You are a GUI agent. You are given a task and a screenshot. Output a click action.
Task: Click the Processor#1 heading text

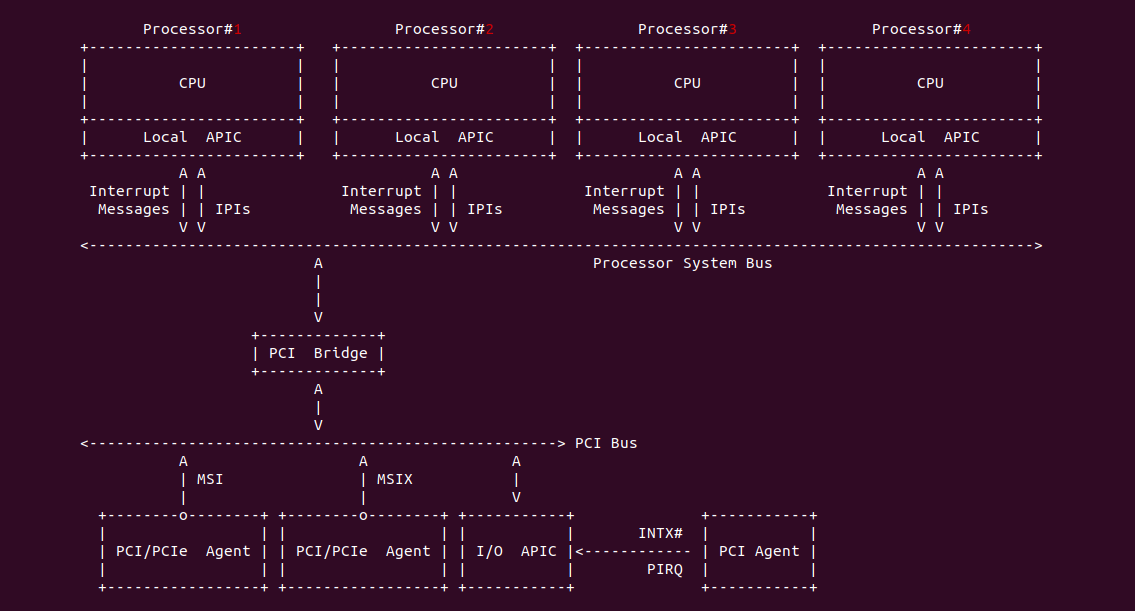[192, 29]
